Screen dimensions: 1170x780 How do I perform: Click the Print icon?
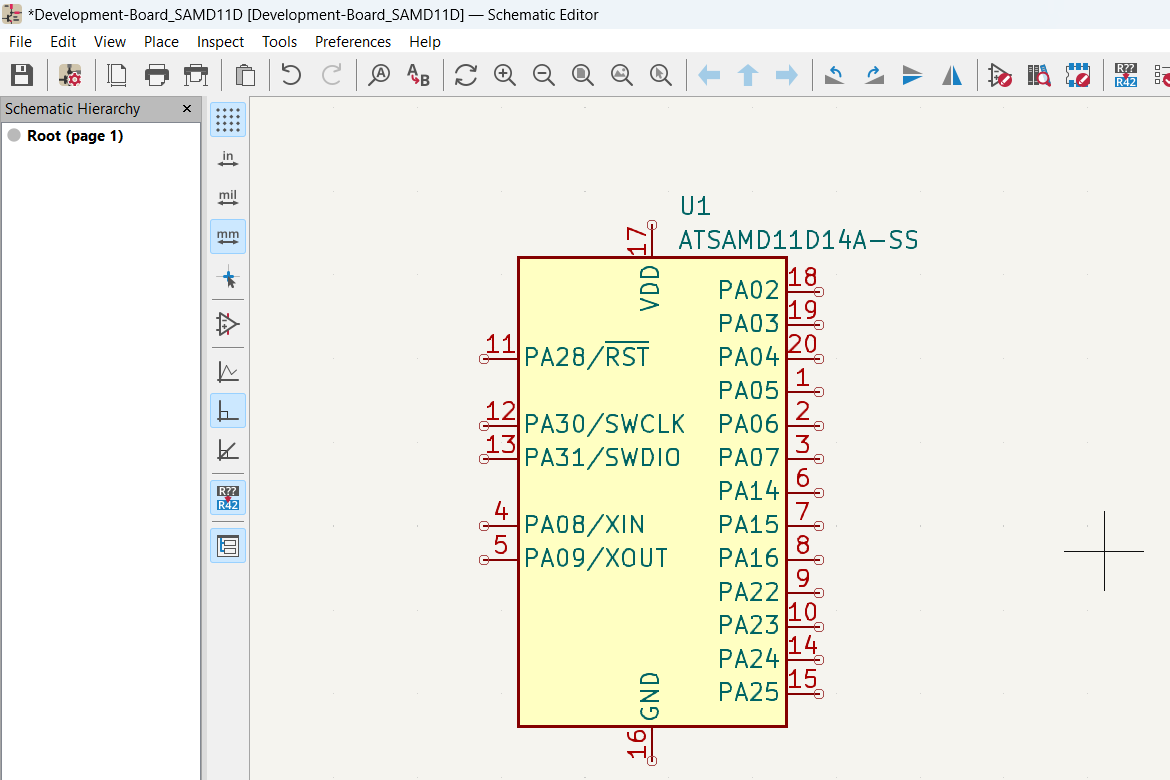coord(156,75)
